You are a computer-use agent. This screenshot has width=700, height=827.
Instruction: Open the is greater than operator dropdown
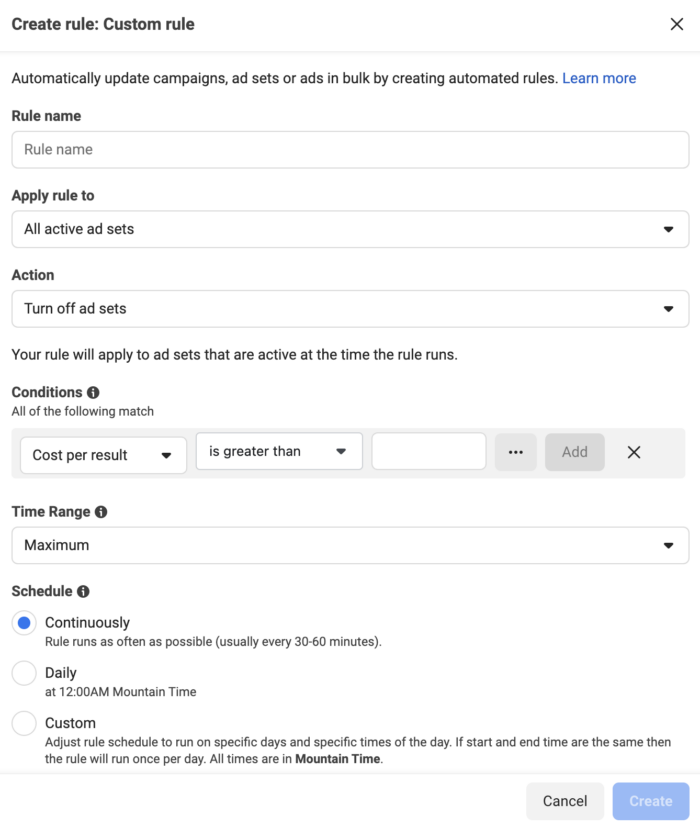(x=278, y=451)
